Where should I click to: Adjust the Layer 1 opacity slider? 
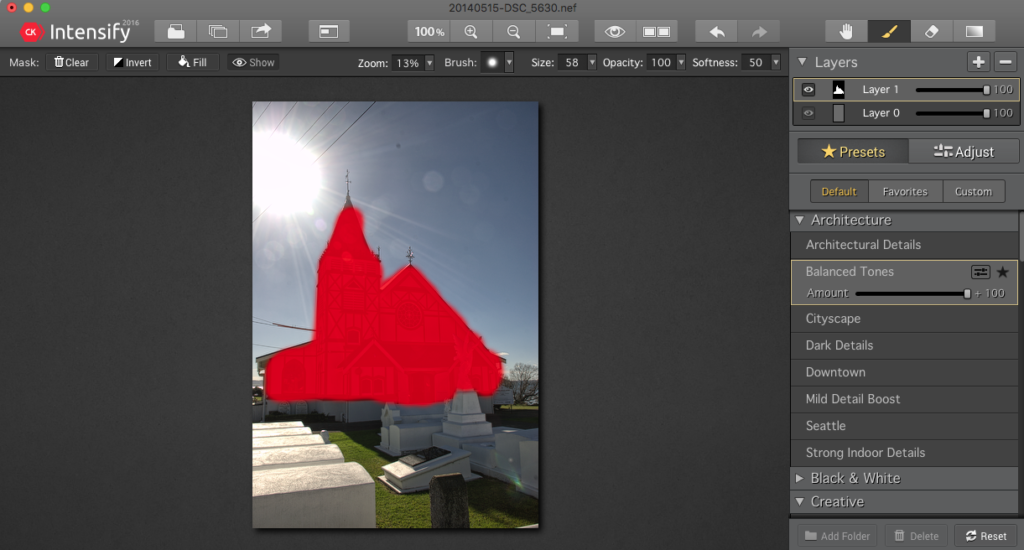click(953, 89)
